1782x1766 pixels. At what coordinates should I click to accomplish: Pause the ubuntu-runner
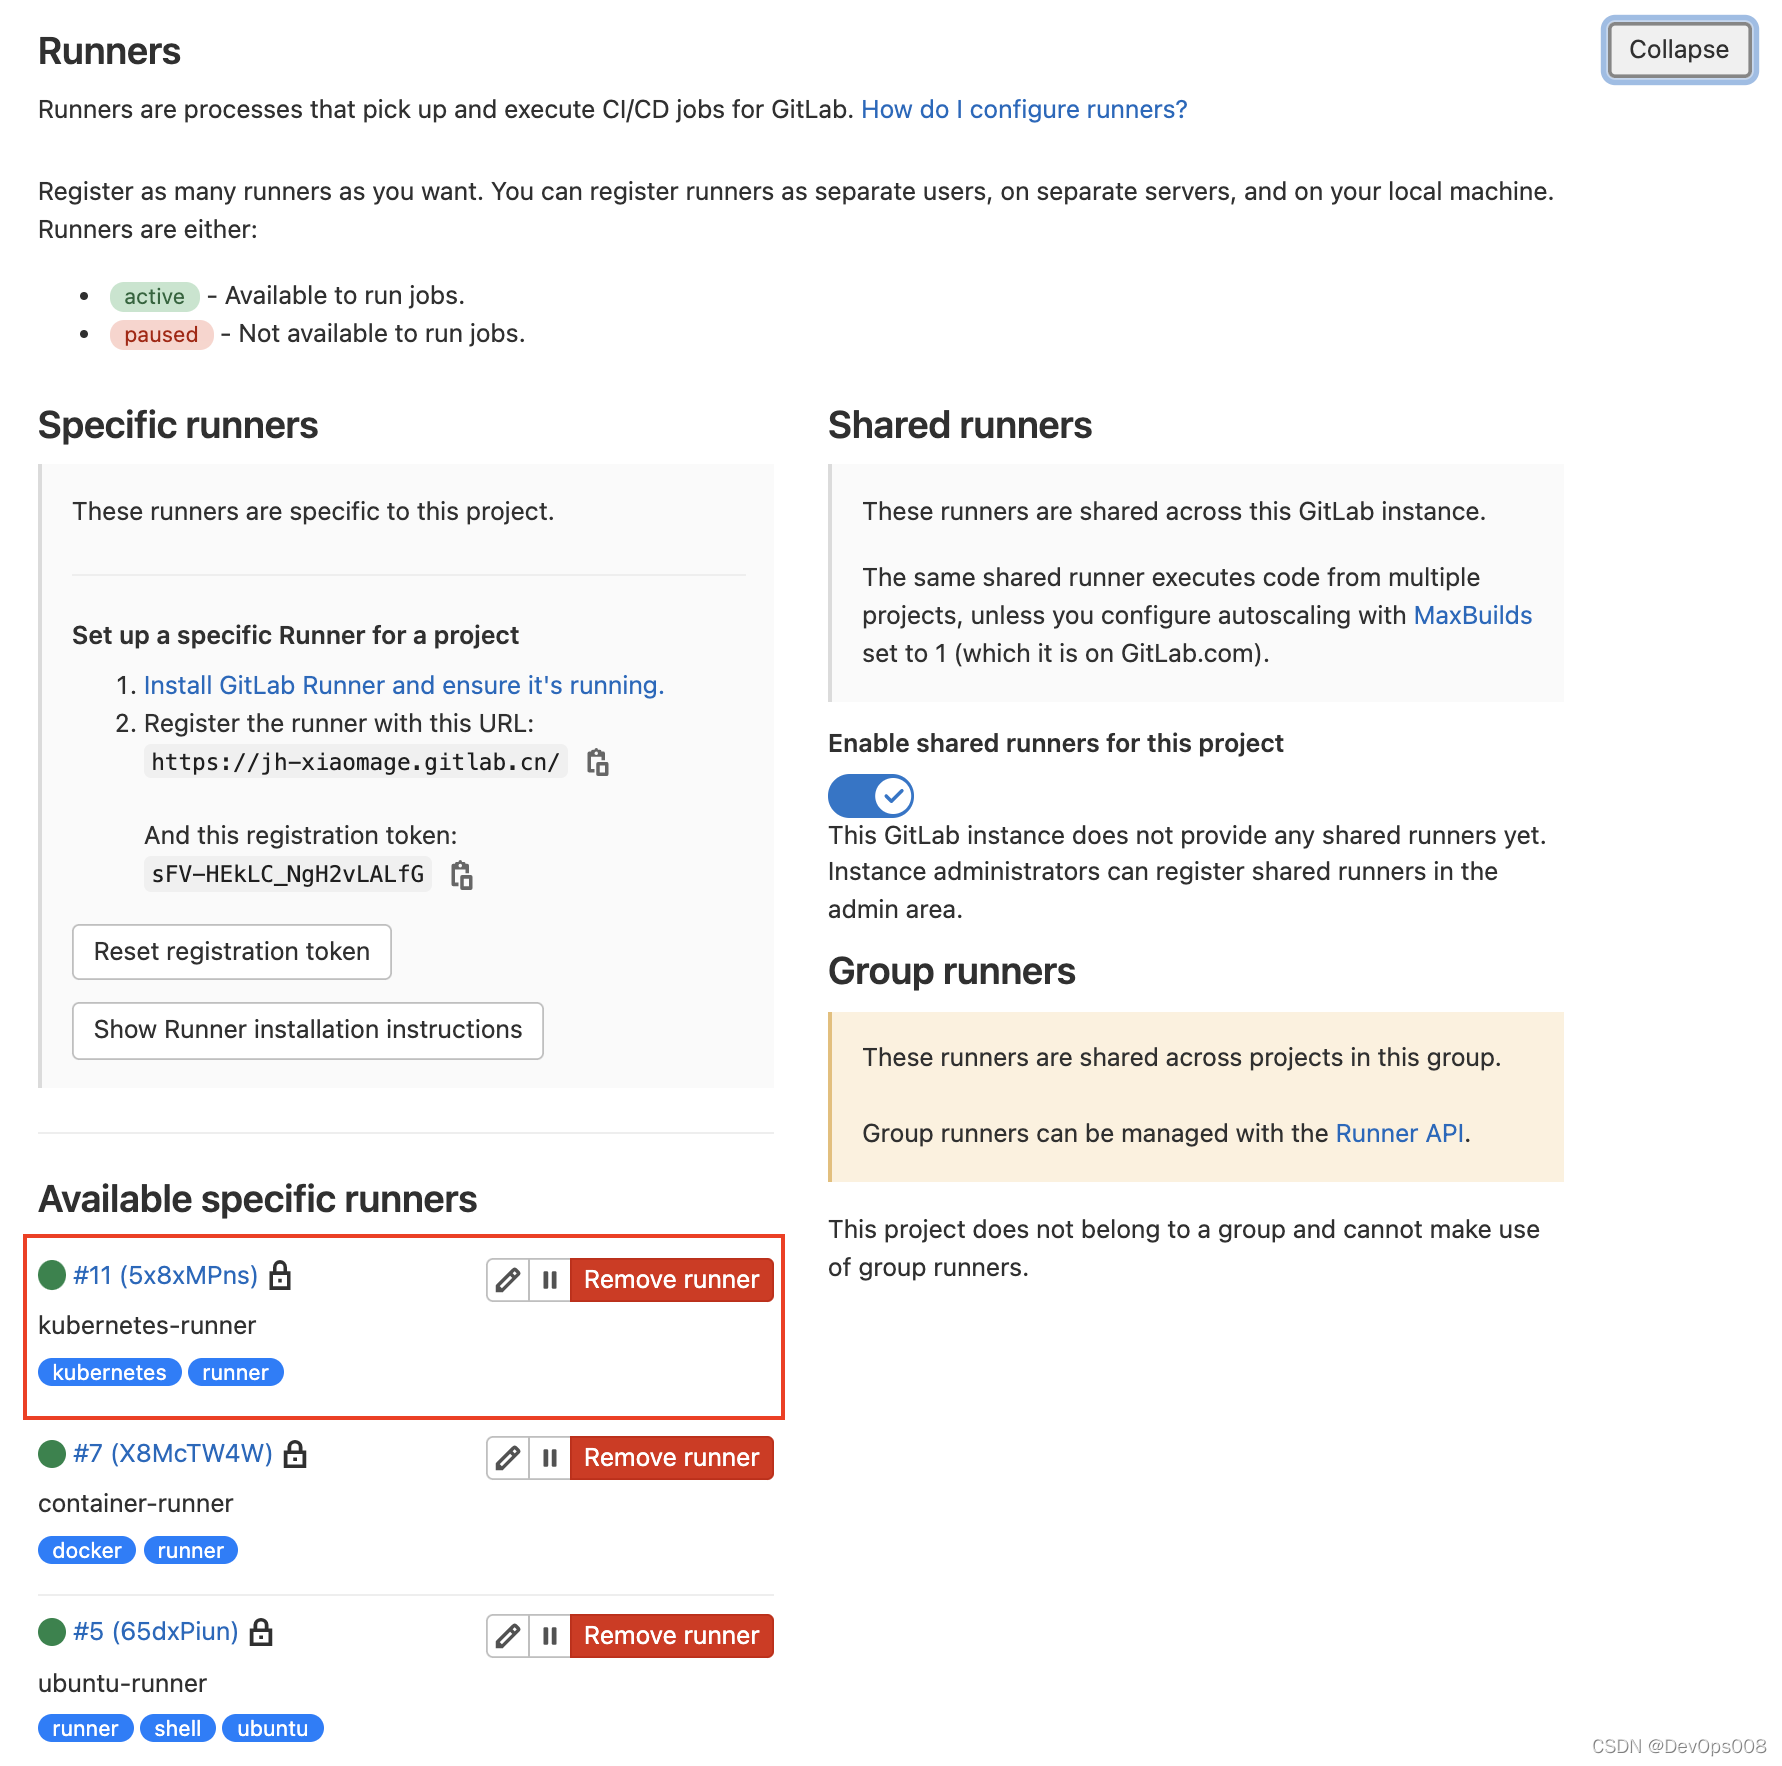[x=549, y=1635]
